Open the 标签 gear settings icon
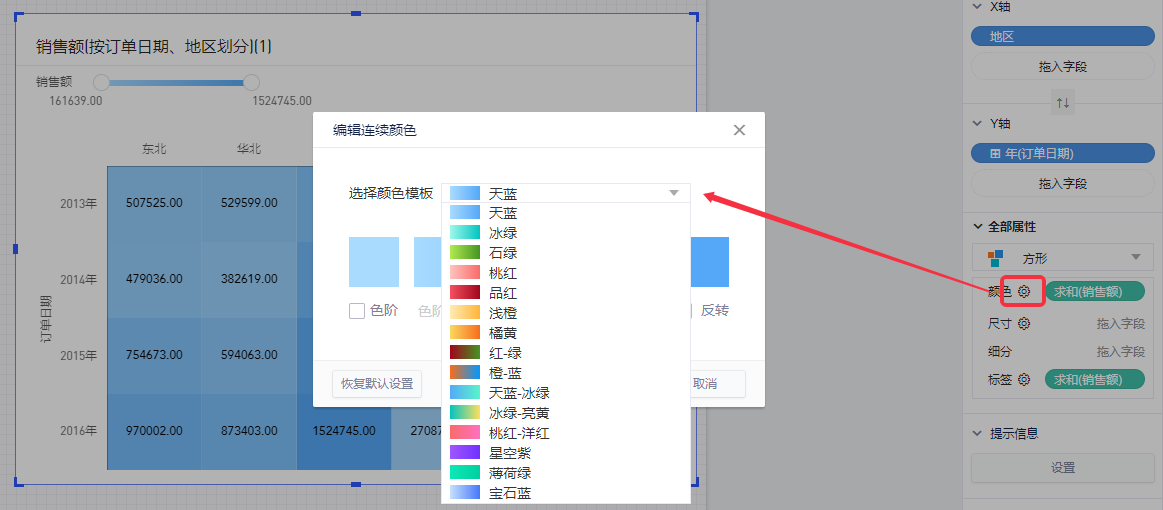This screenshot has height=510, width=1163. [1023, 379]
